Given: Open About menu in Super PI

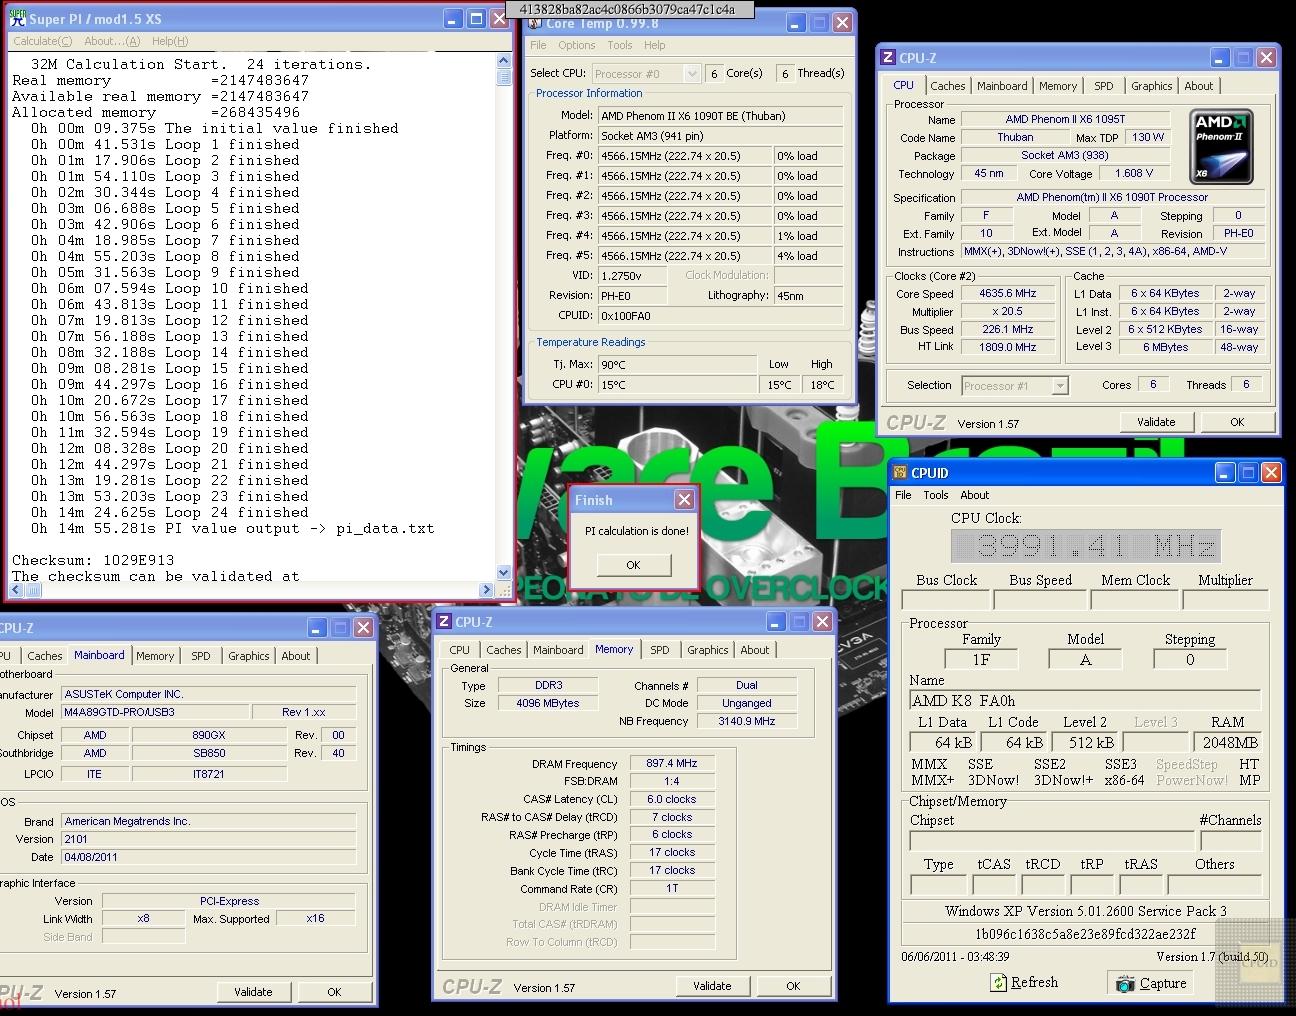Looking at the screenshot, I should pyautogui.click(x=112, y=41).
